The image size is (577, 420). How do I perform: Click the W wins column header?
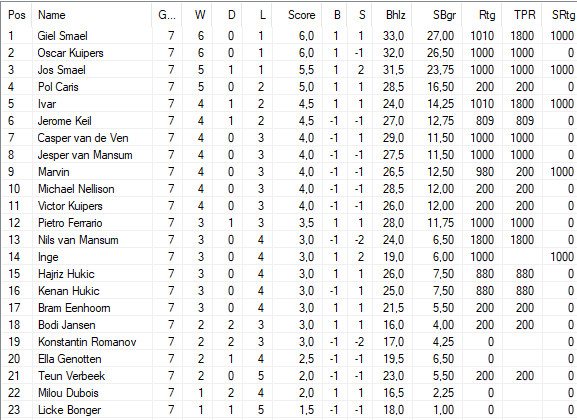197,15
